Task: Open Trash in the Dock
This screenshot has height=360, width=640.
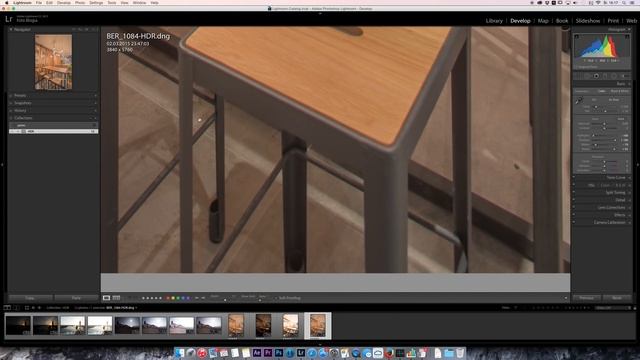Action: tap(460, 353)
